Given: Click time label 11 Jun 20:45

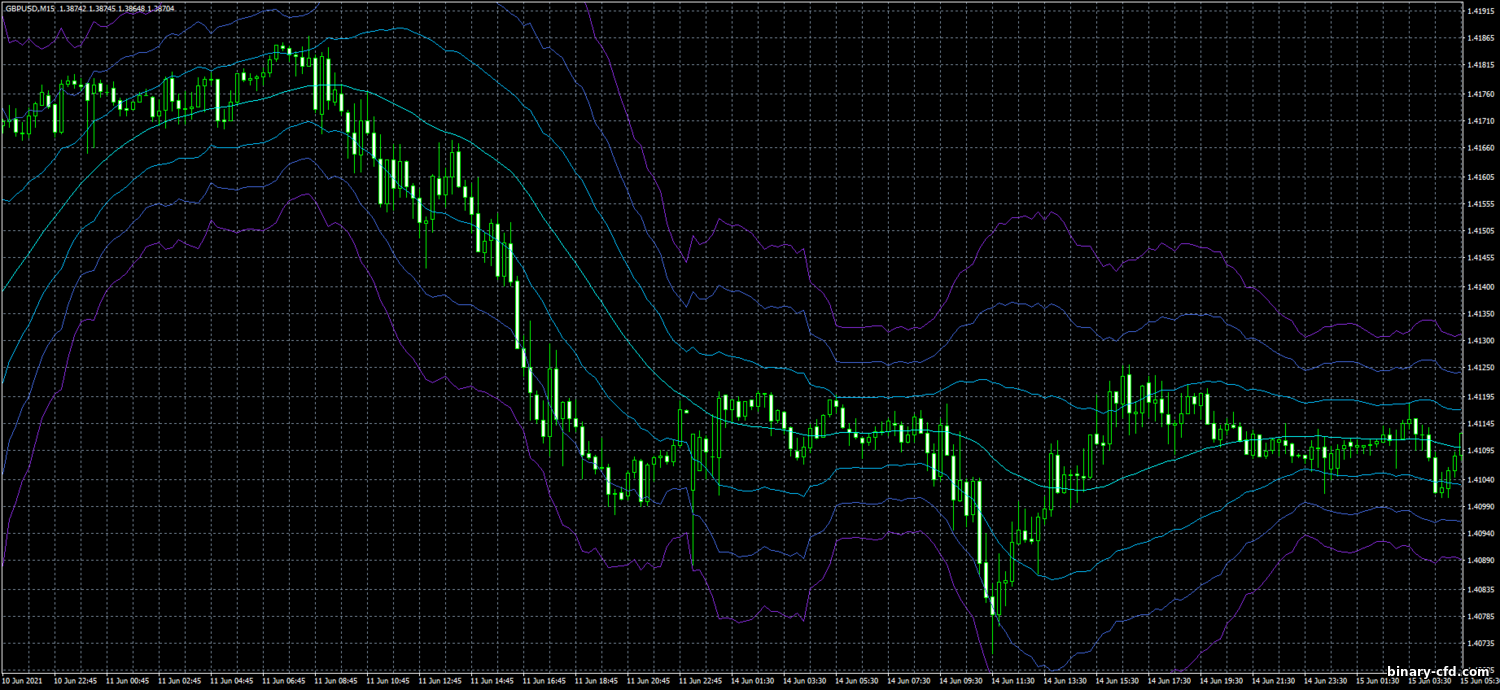Looking at the screenshot, I should point(648,680).
